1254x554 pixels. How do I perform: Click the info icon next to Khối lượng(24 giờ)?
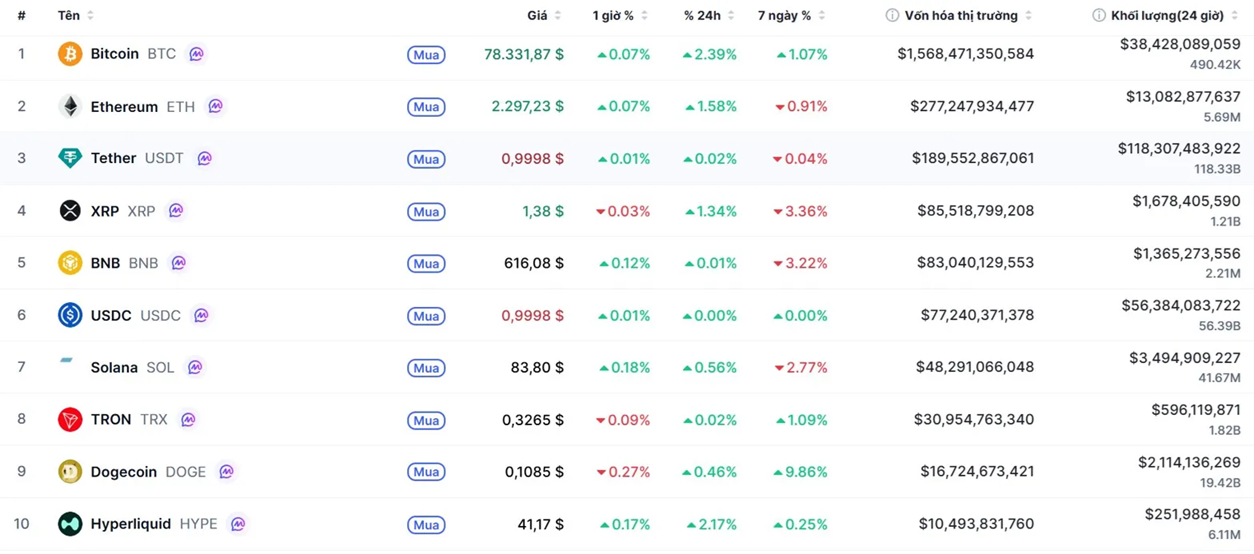[1099, 15]
